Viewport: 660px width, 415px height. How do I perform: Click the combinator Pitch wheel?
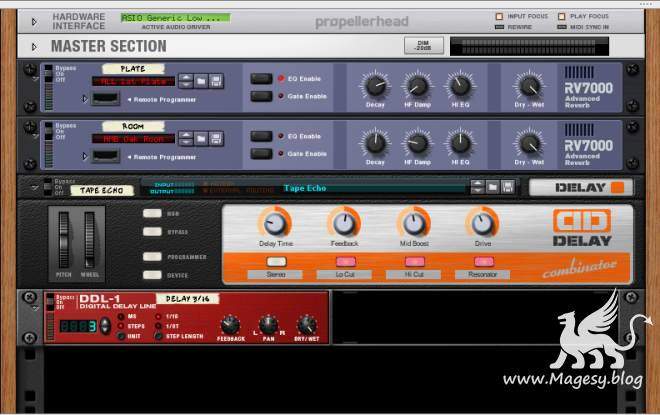[64, 239]
